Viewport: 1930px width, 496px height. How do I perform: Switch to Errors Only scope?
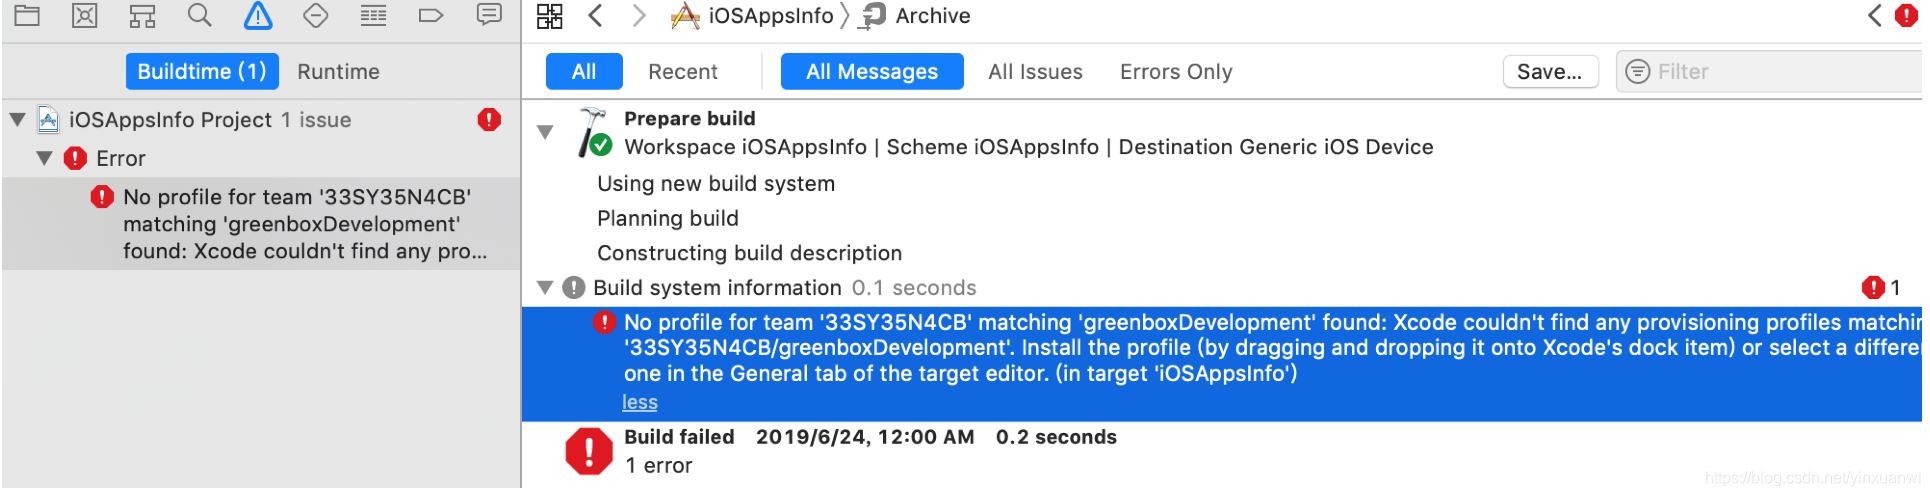pyautogui.click(x=1176, y=72)
